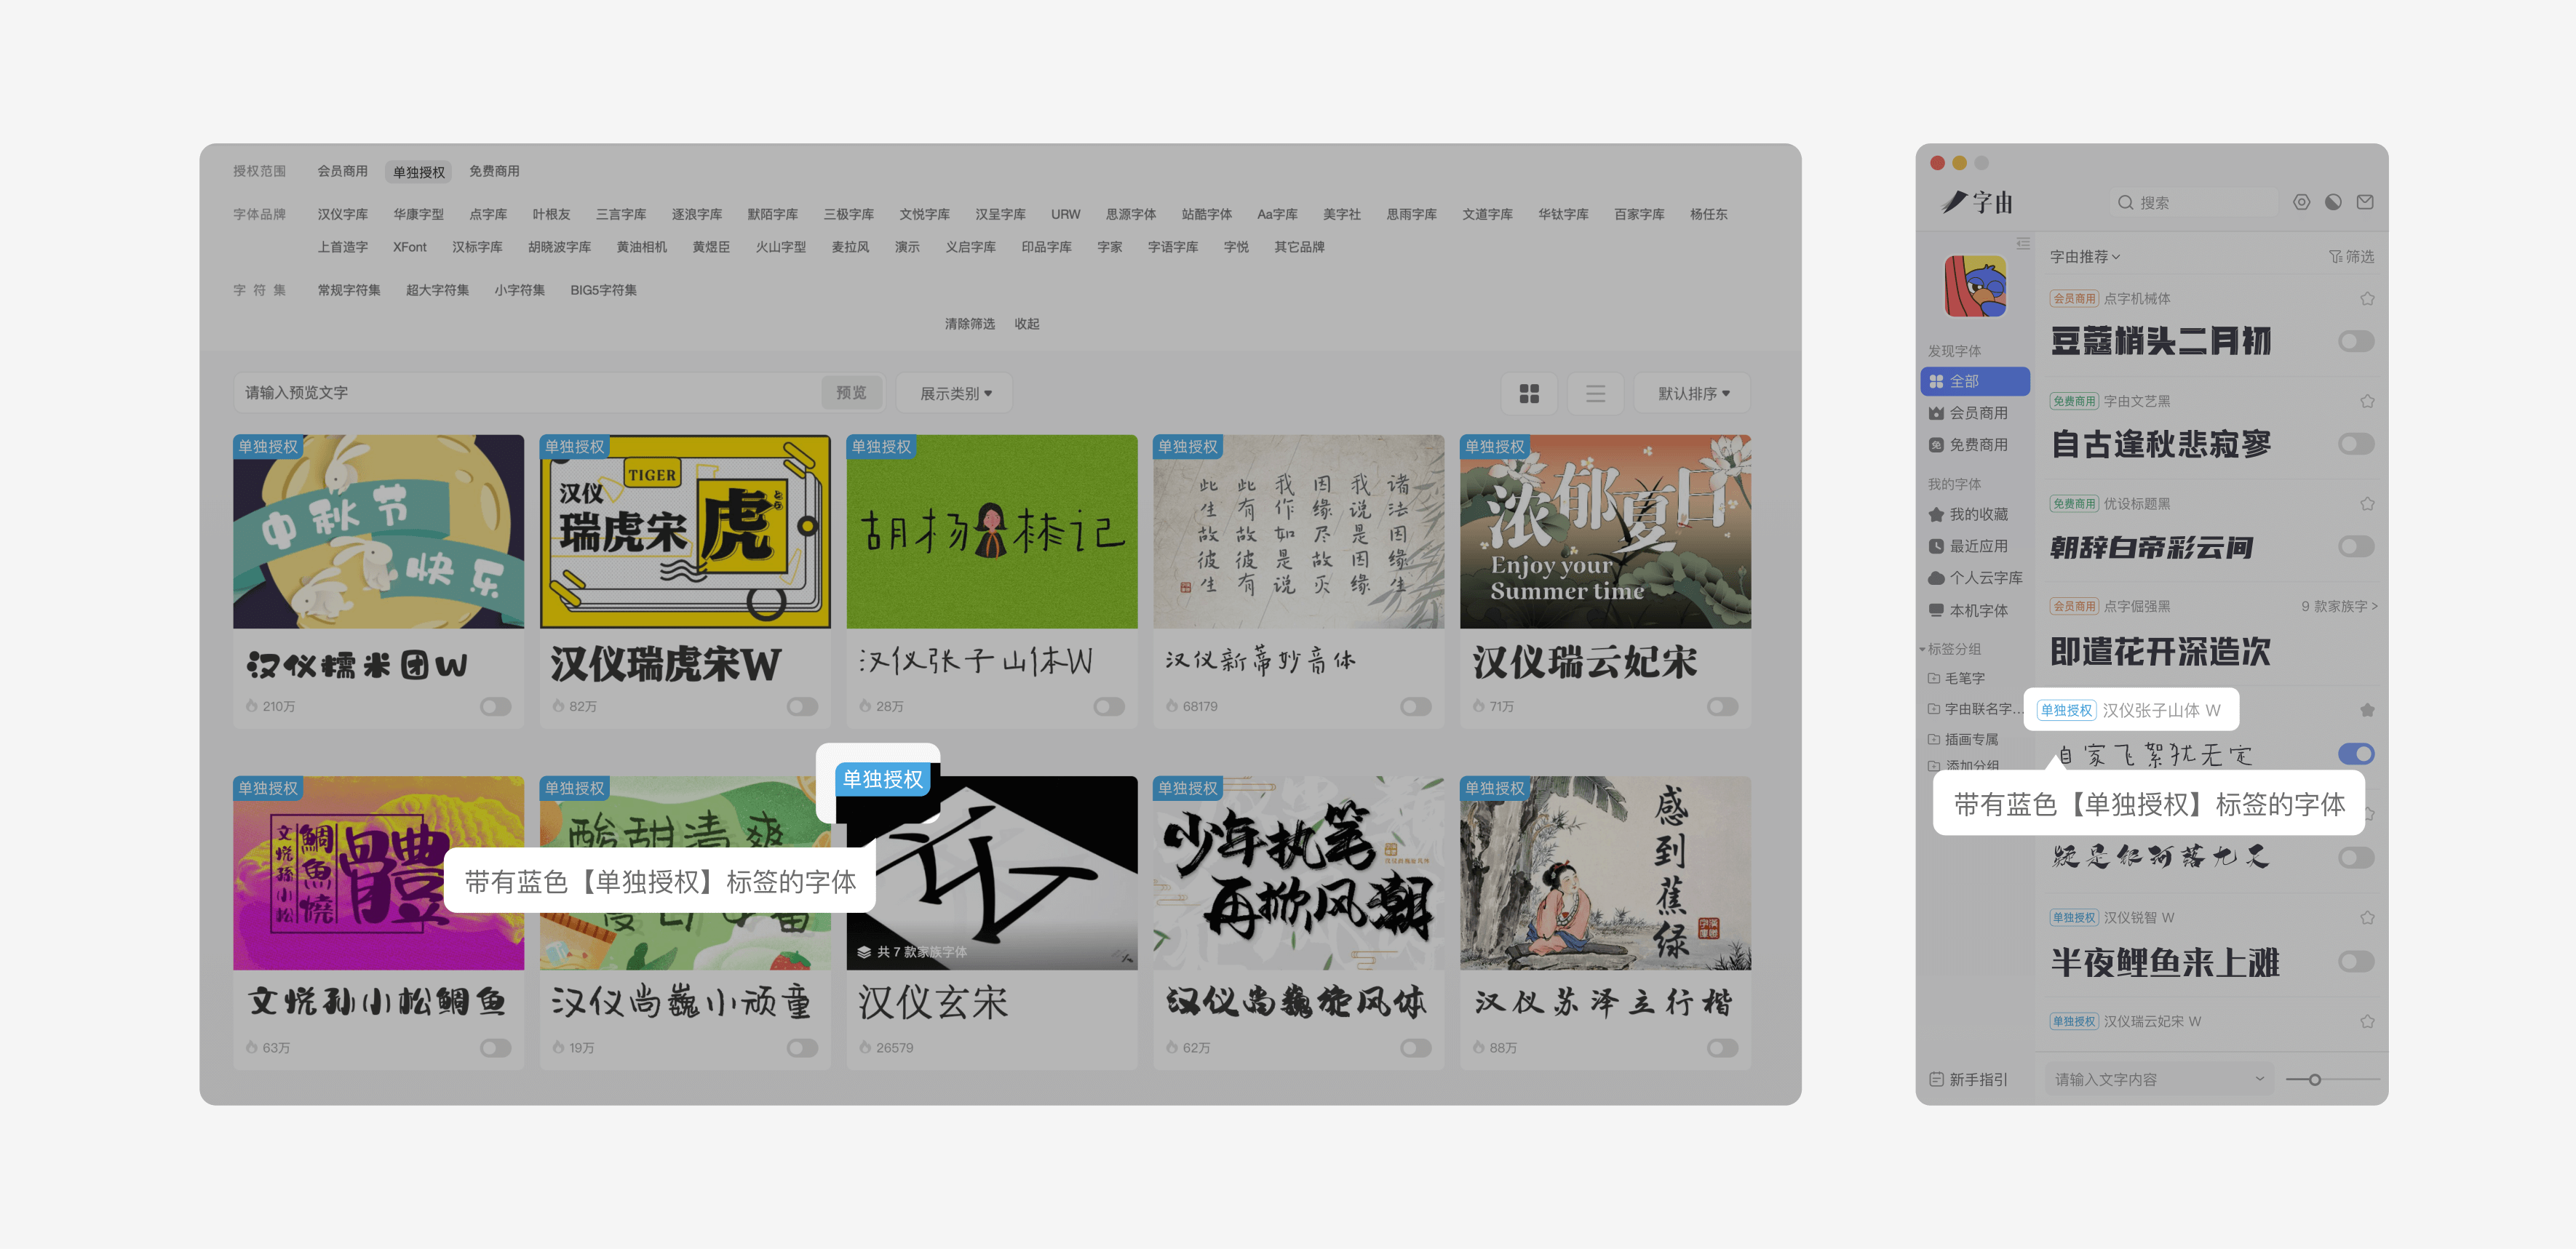Open the 插画专属 tag group
Image resolution: width=2576 pixels, height=1249 pixels.
pyautogui.click(x=1963, y=739)
